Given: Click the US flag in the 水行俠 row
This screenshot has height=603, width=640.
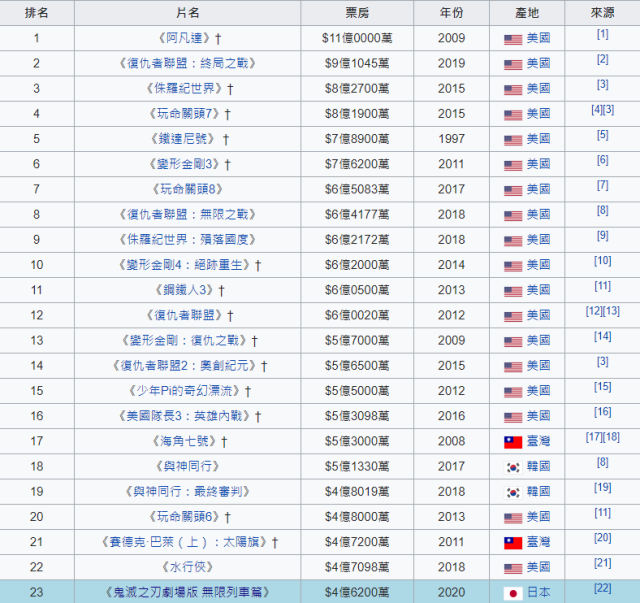Looking at the screenshot, I should (x=513, y=567).
